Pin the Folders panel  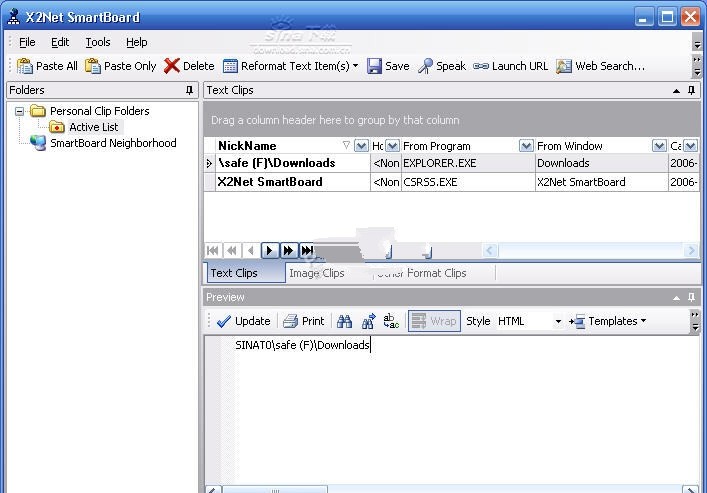(x=189, y=90)
